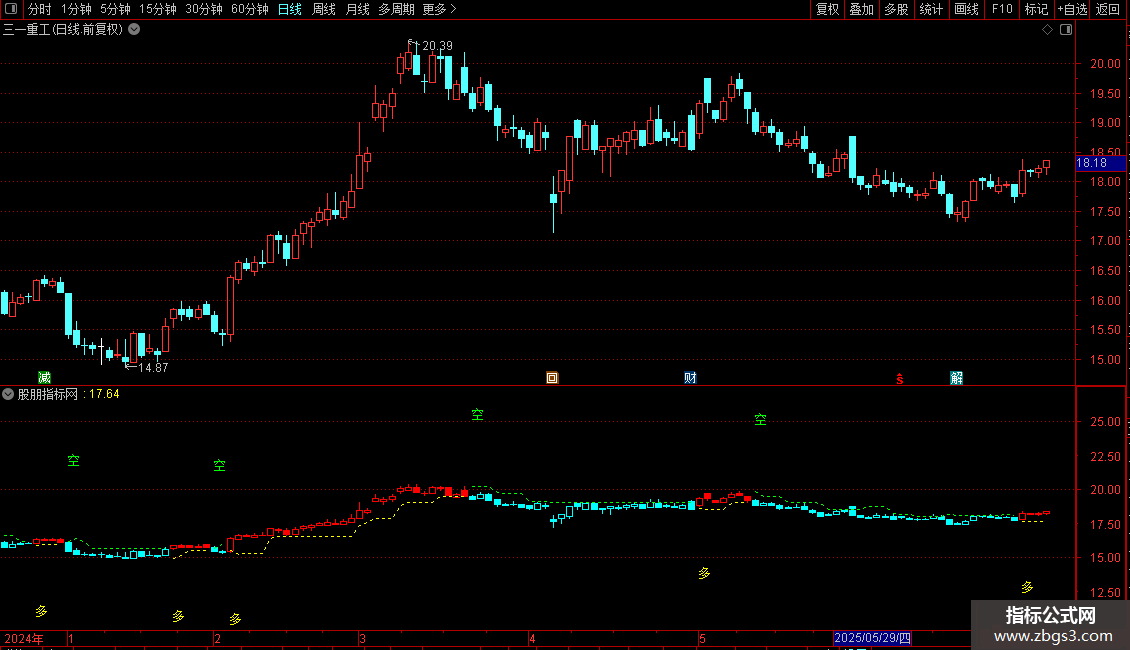Image resolution: width=1130 pixels, height=650 pixels.
Task: Click the diamond icon above the chart
Action: click(x=1047, y=30)
